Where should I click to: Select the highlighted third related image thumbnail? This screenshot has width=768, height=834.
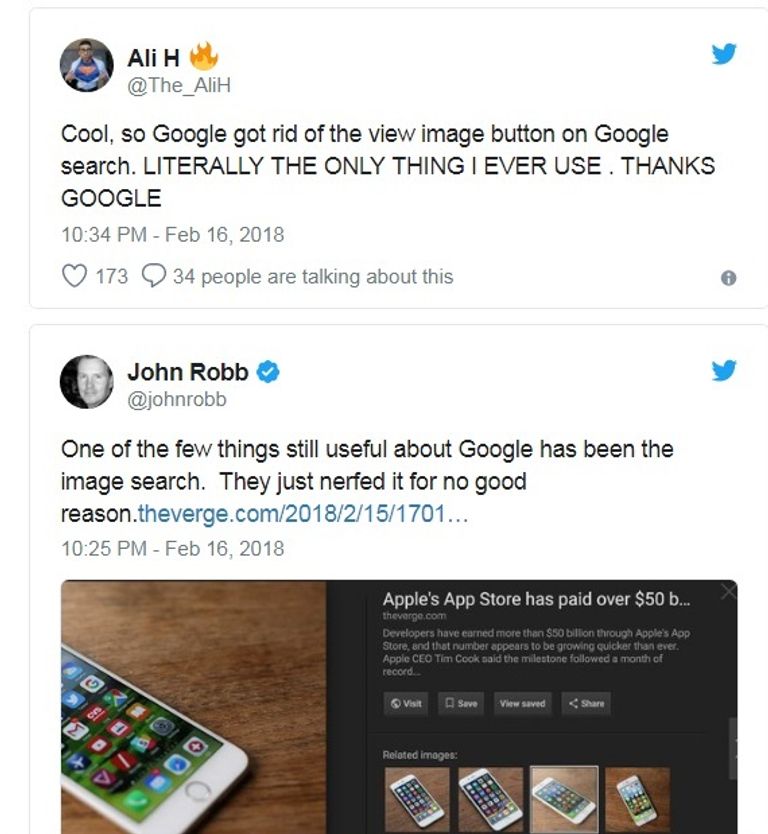click(564, 799)
